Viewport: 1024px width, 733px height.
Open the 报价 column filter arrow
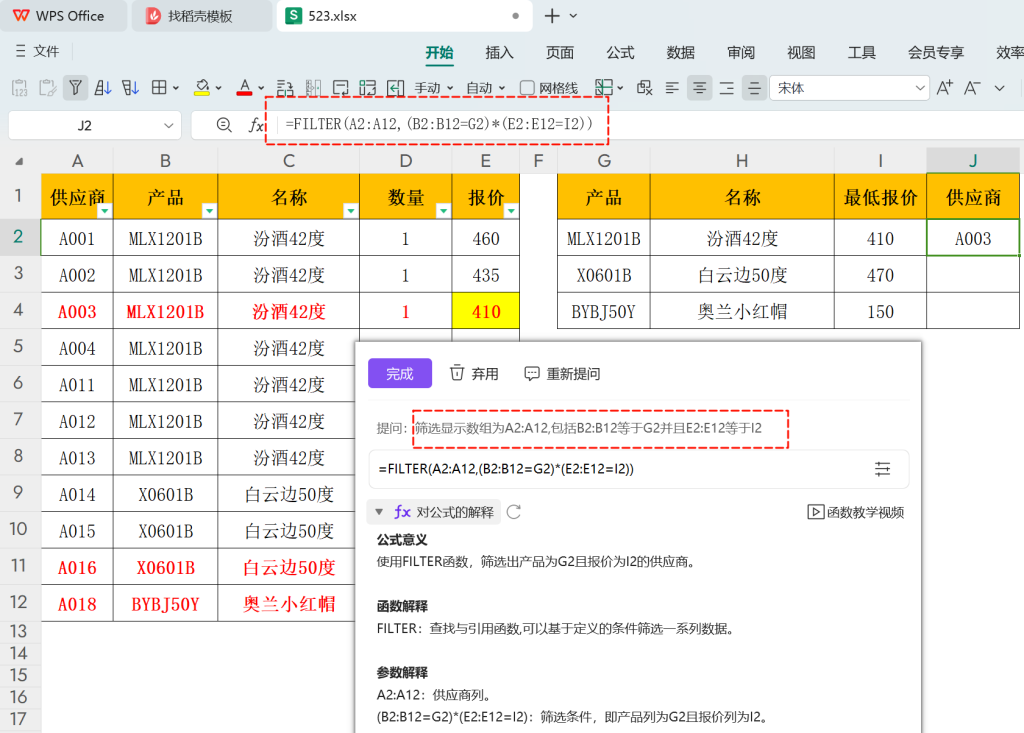[511, 210]
